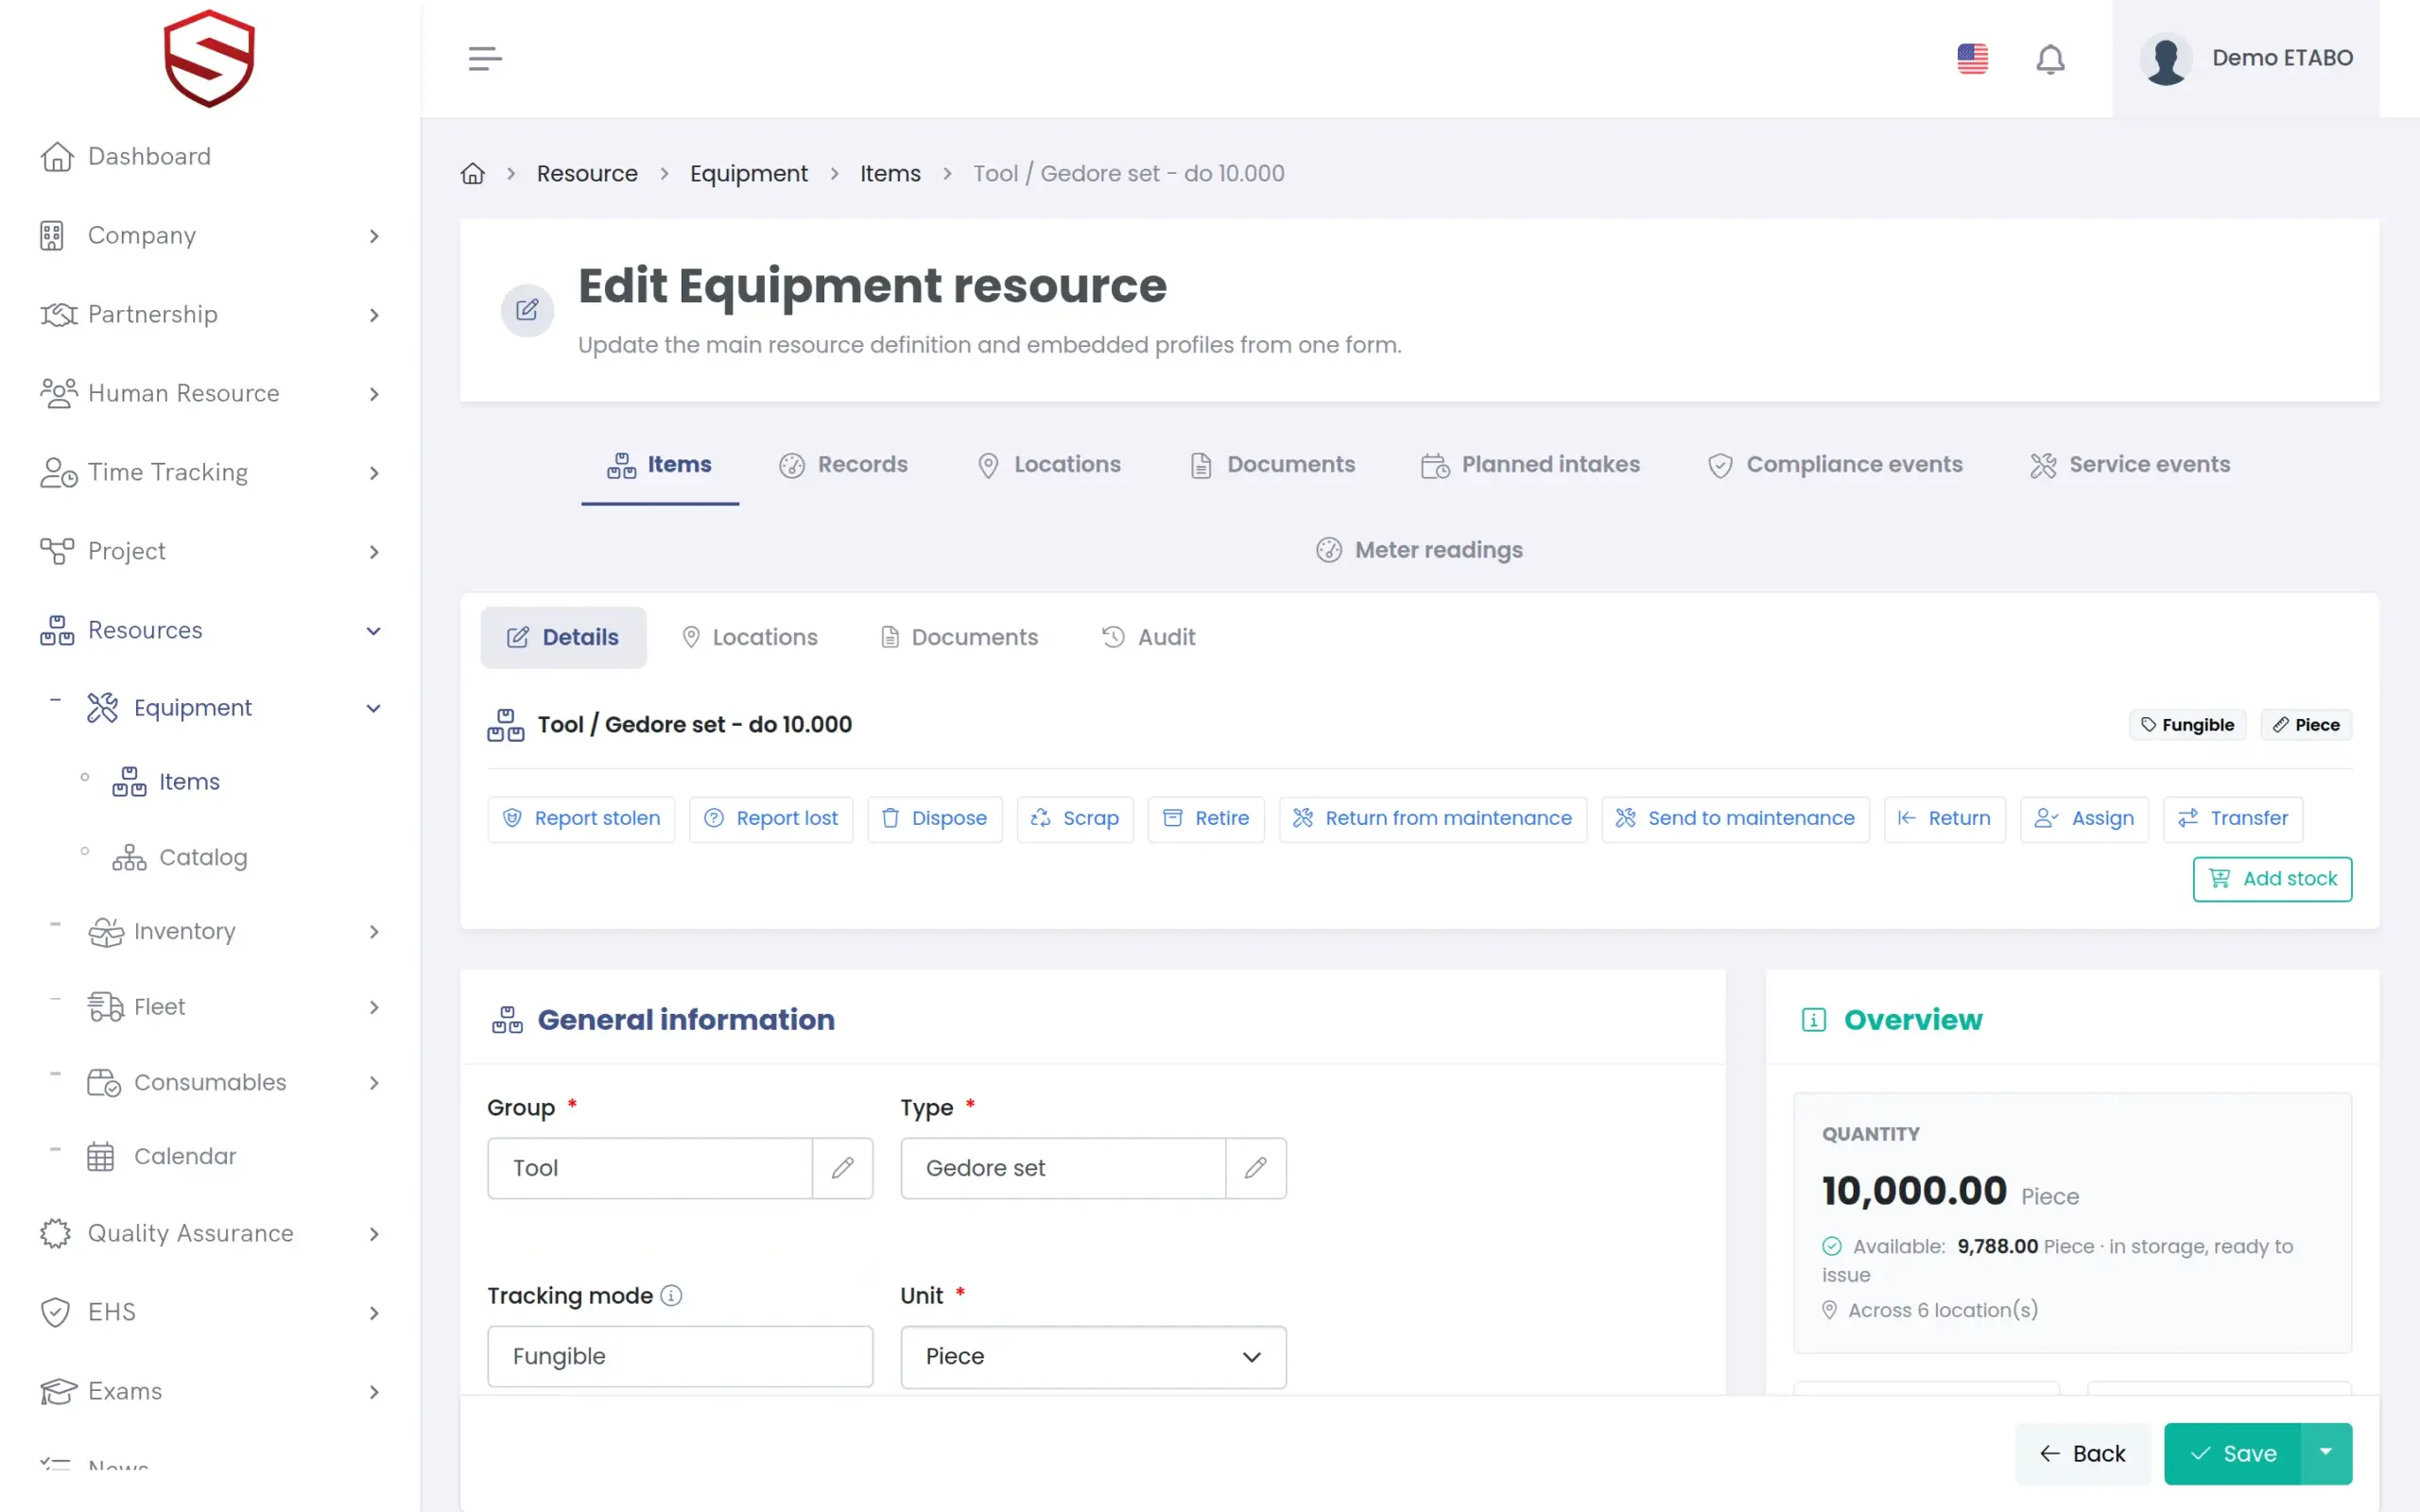The width and height of the screenshot is (2420, 1512).
Task: Click the Fungible tag badge
Action: click(x=2187, y=725)
